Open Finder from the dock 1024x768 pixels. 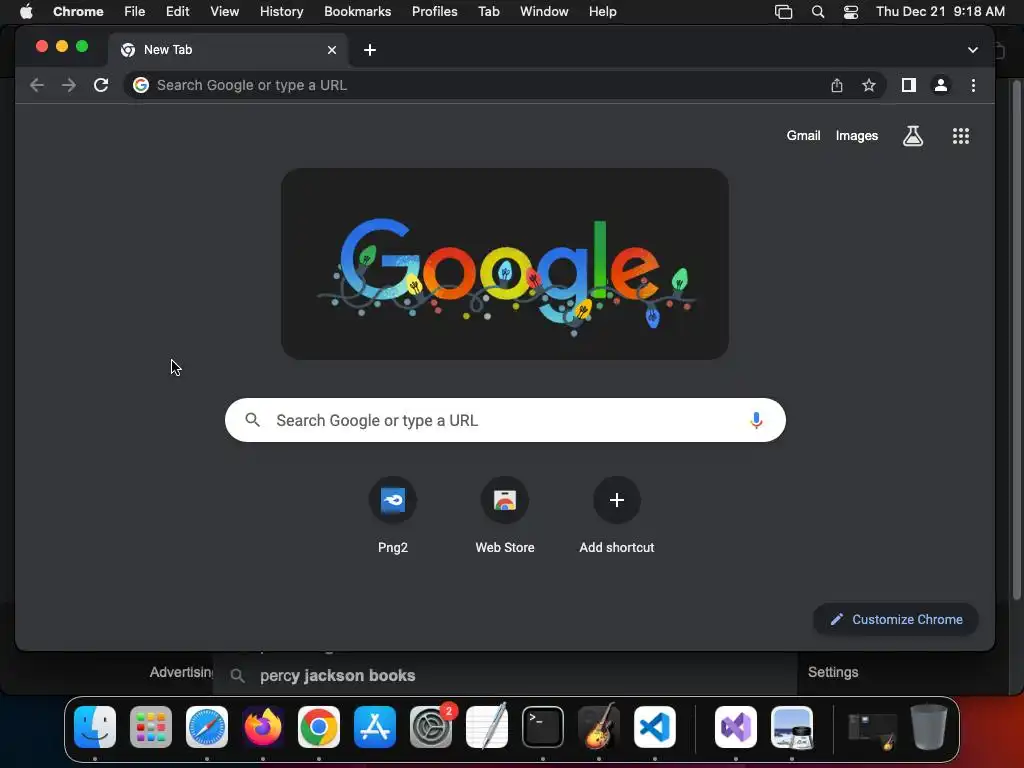pyautogui.click(x=95, y=727)
